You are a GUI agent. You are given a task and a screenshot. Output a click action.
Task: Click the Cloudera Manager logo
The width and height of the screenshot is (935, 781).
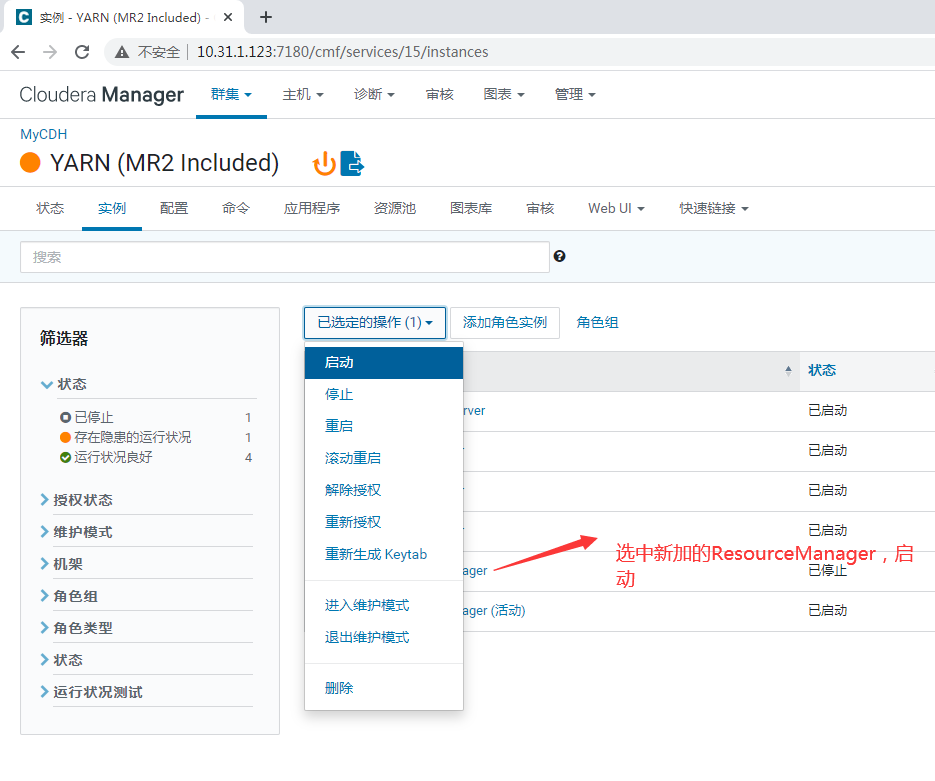(x=101, y=94)
